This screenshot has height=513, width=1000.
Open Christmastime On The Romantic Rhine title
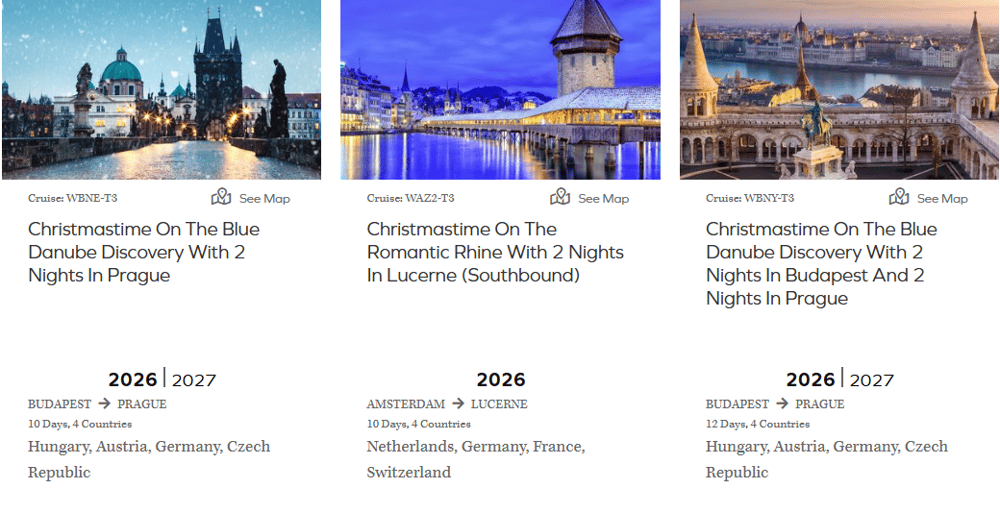(495, 252)
